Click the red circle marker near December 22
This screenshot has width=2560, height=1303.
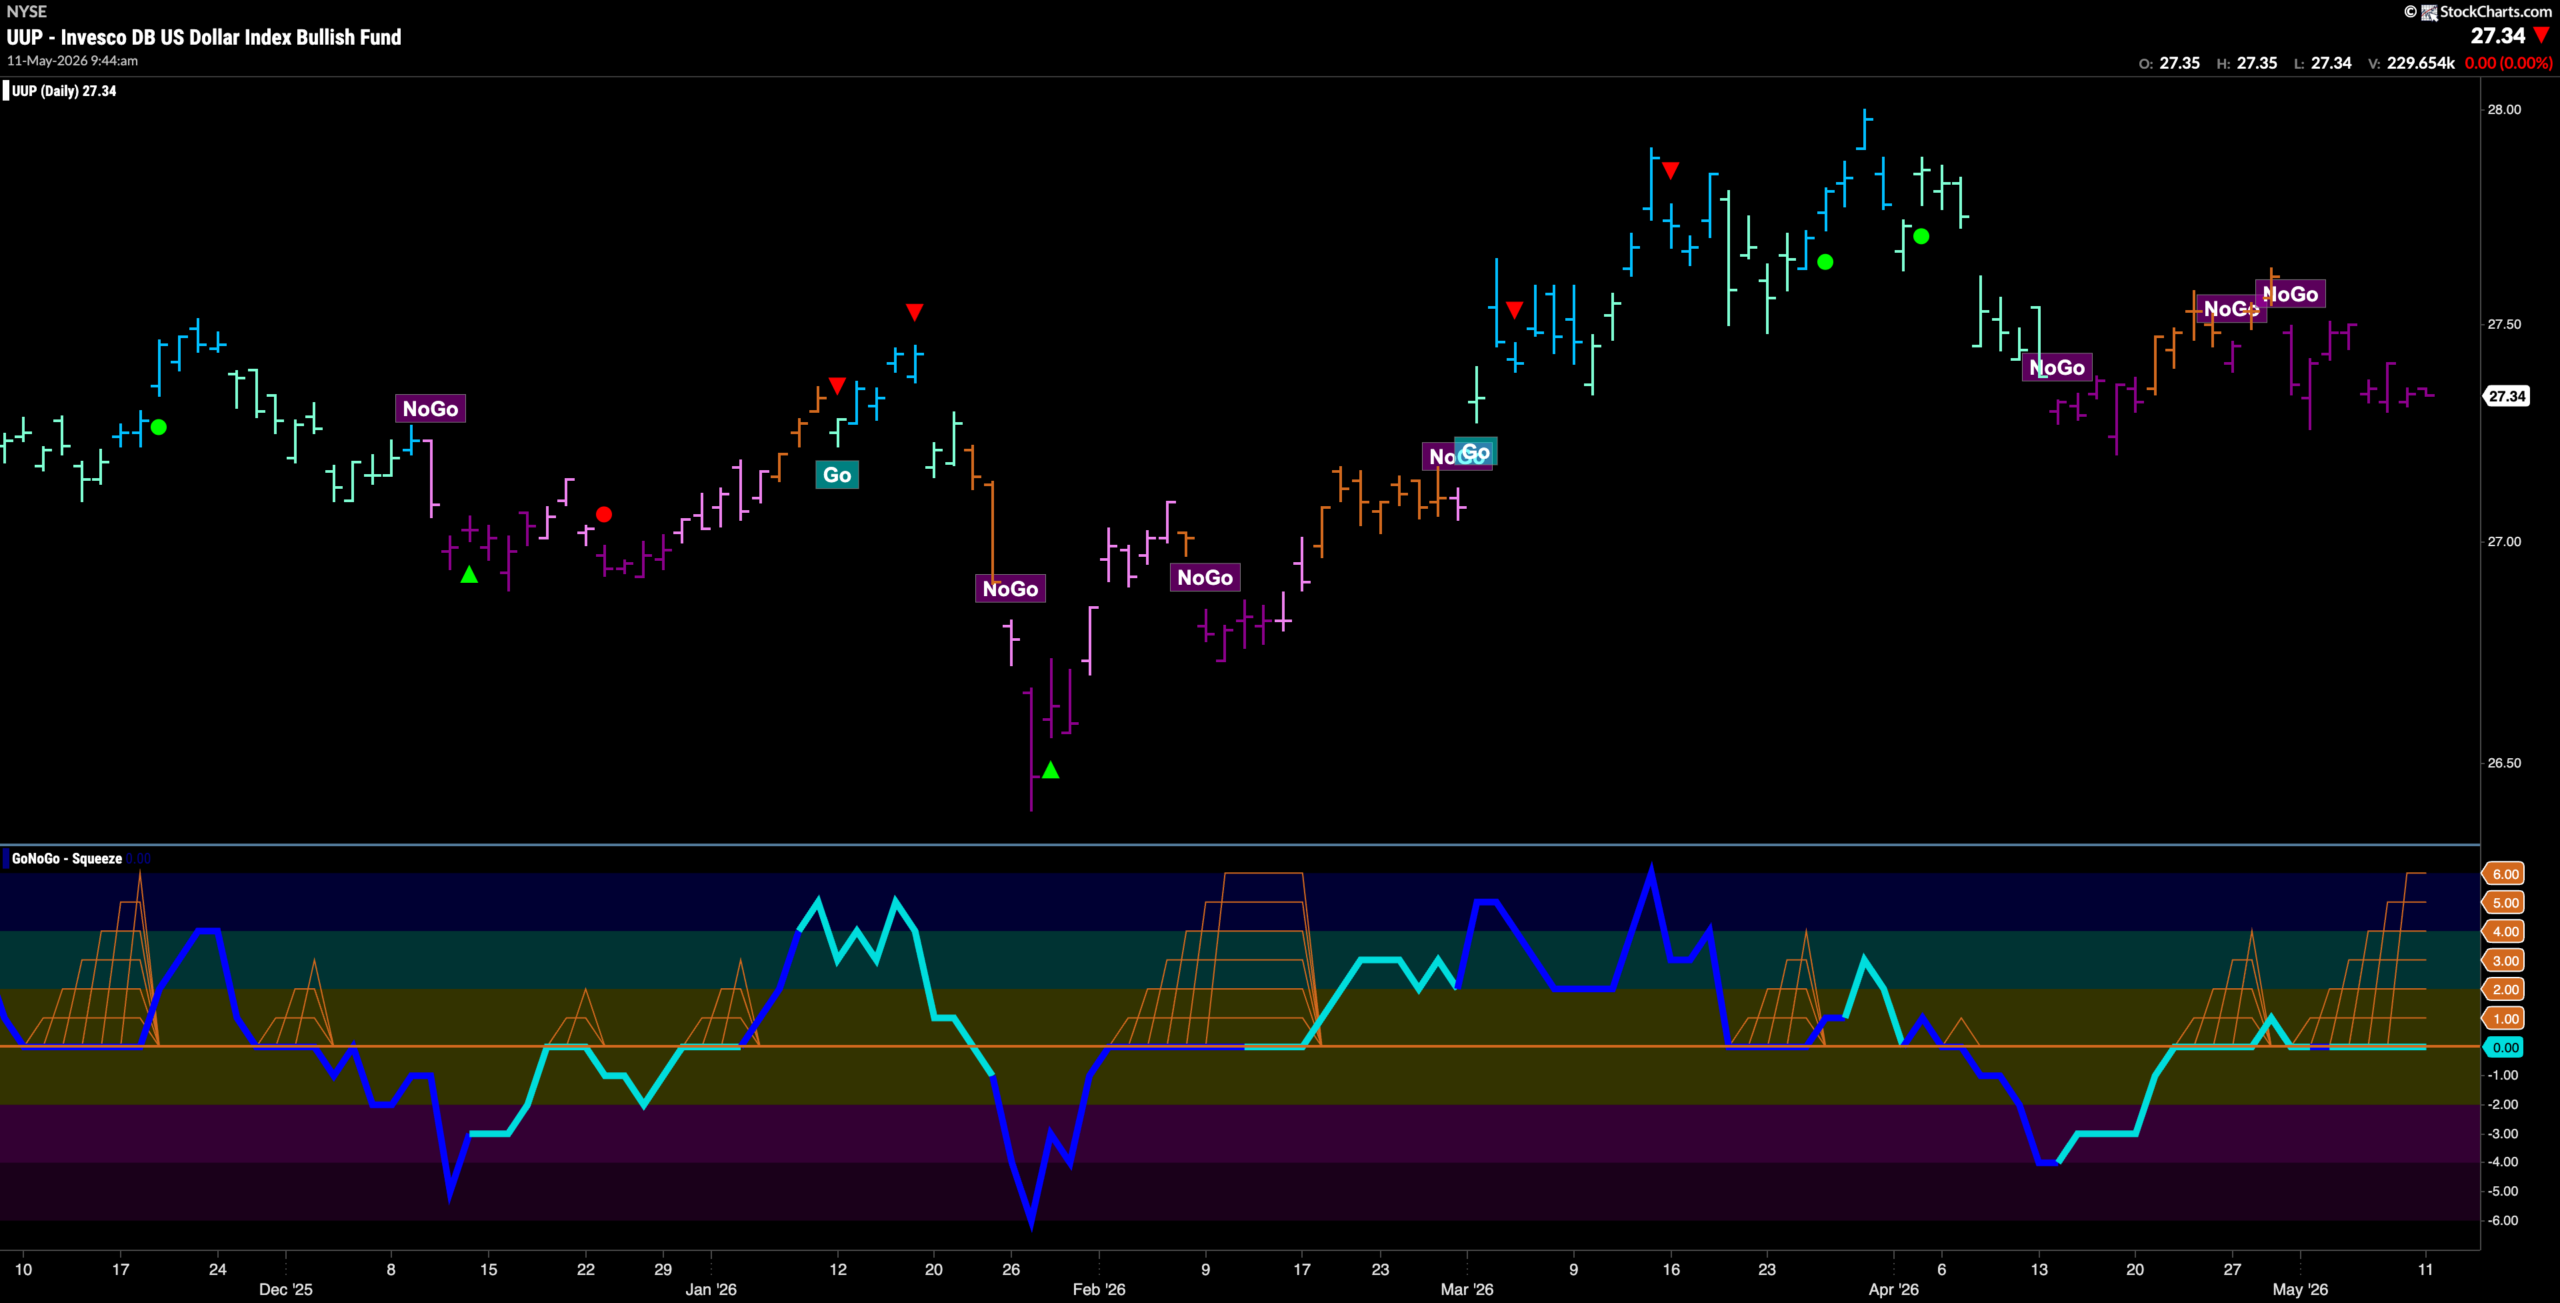click(604, 514)
